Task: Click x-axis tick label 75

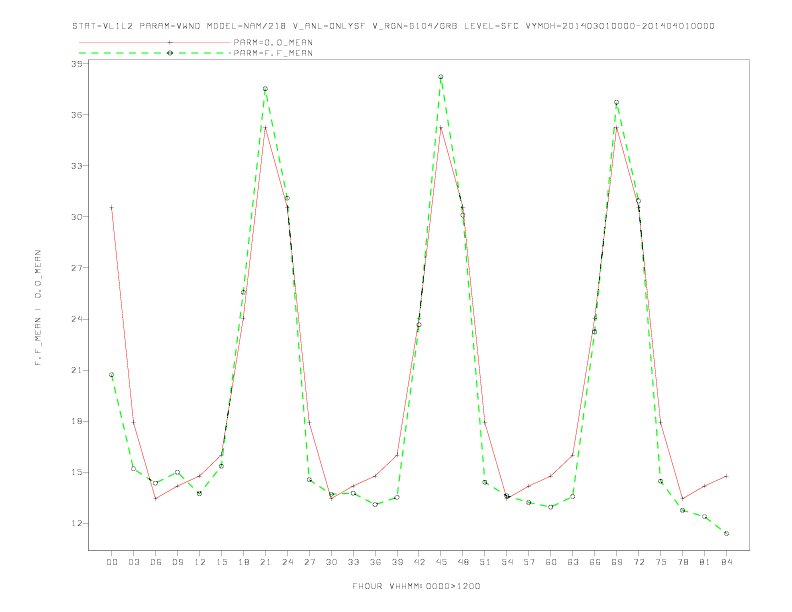Action: coord(661,562)
